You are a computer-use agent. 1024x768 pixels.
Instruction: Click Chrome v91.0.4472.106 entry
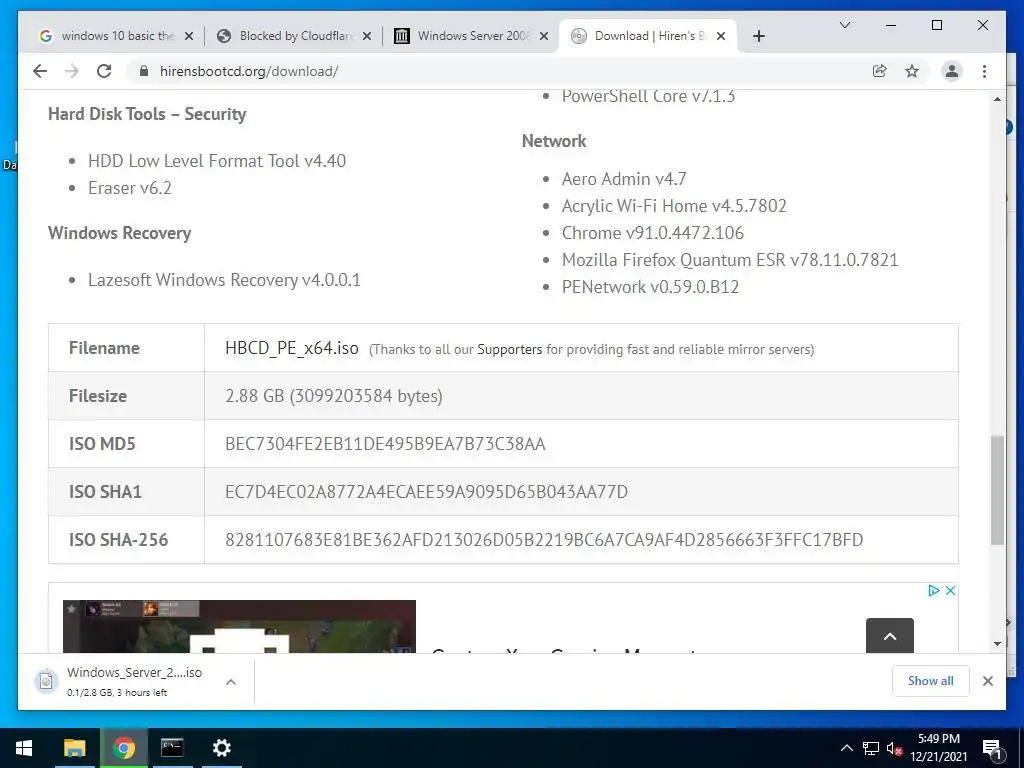[652, 233]
